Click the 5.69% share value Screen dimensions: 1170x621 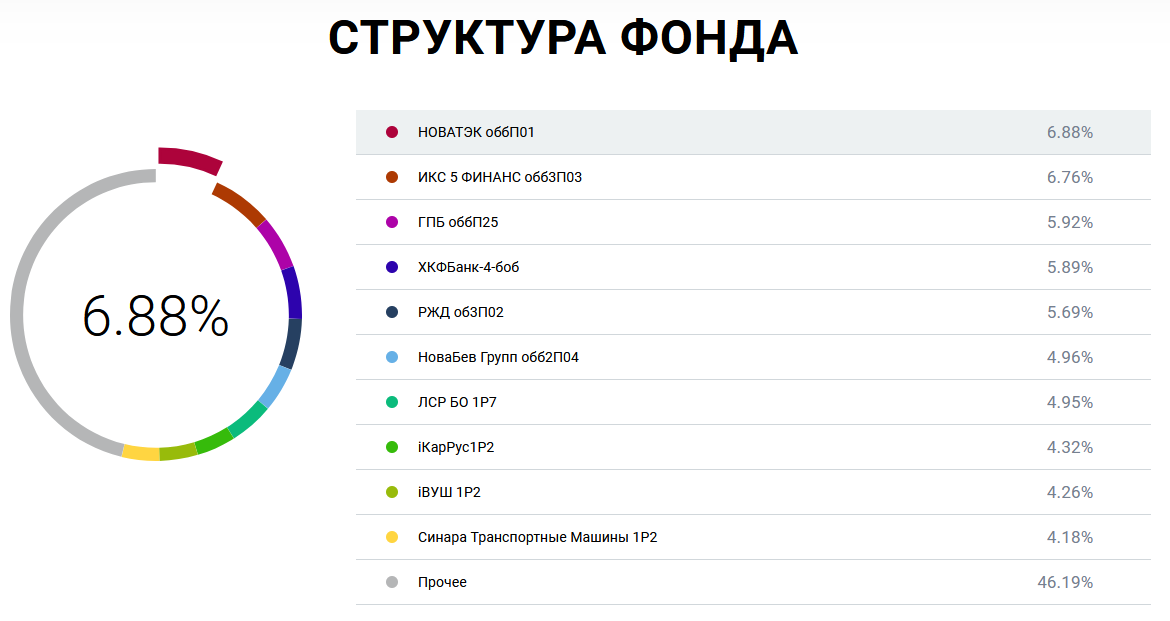coord(1069,312)
